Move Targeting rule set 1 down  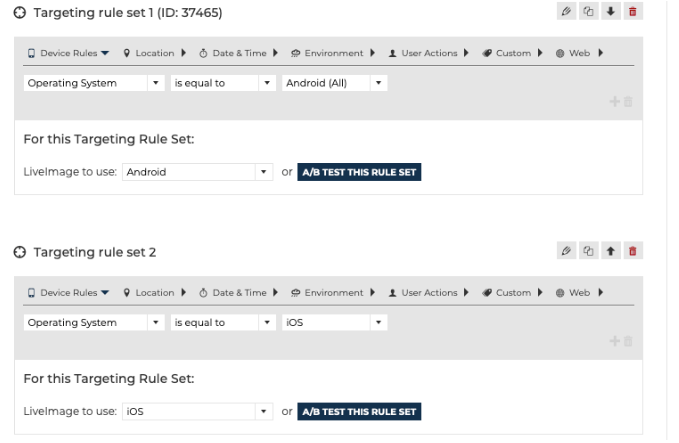click(611, 11)
